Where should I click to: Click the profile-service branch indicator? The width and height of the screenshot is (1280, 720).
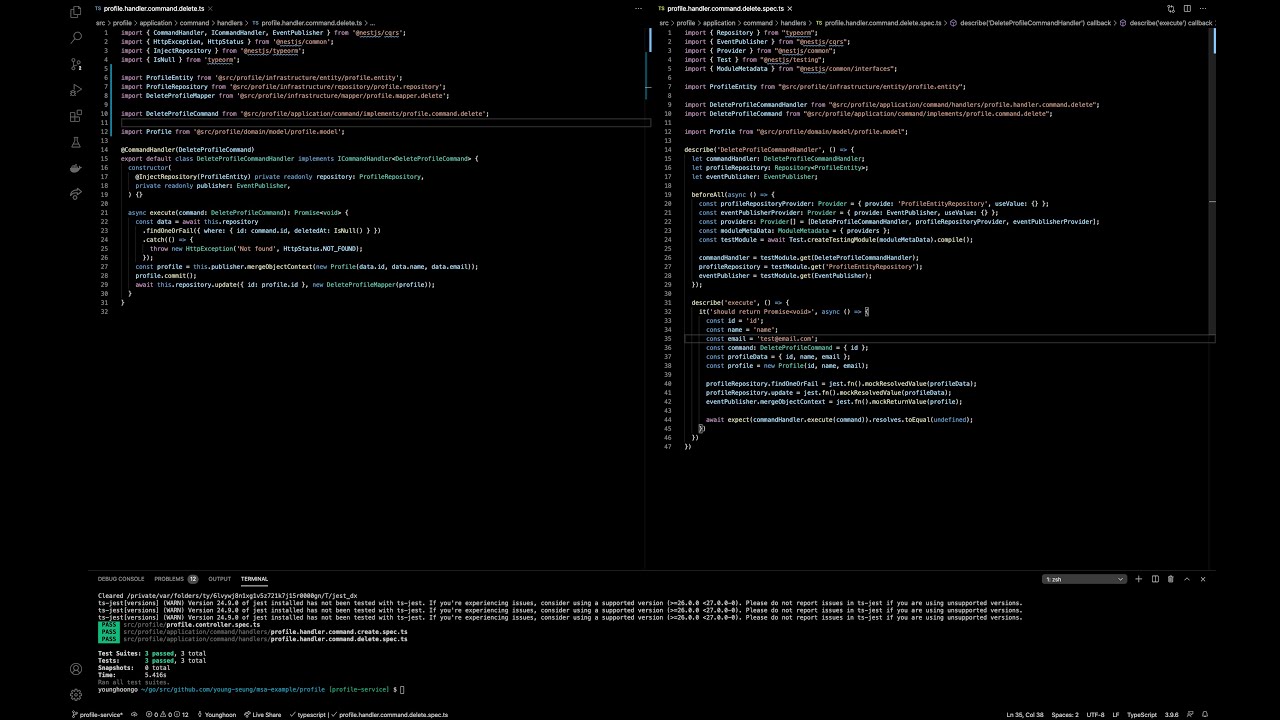(x=97, y=715)
